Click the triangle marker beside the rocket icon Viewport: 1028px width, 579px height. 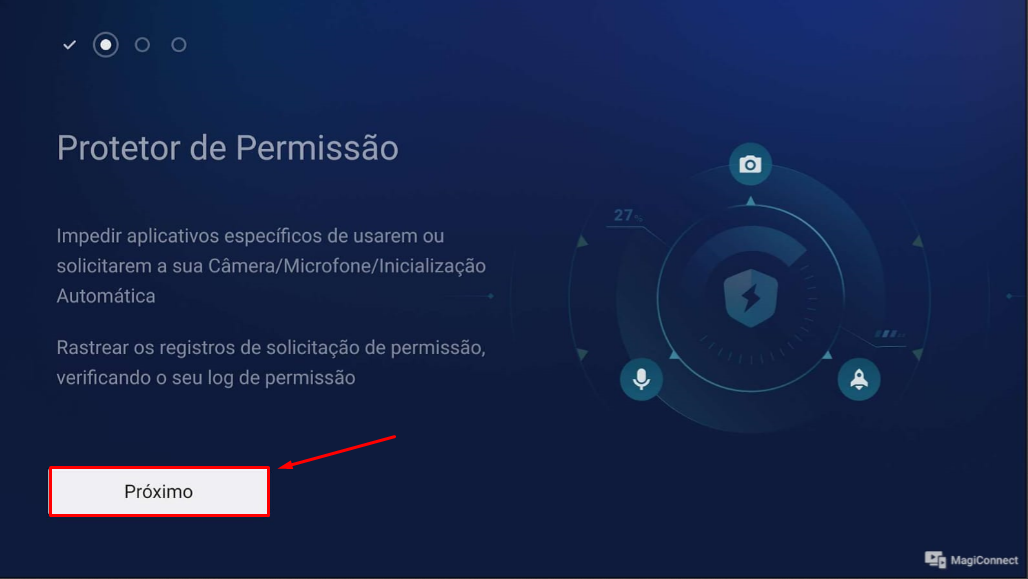point(827,354)
